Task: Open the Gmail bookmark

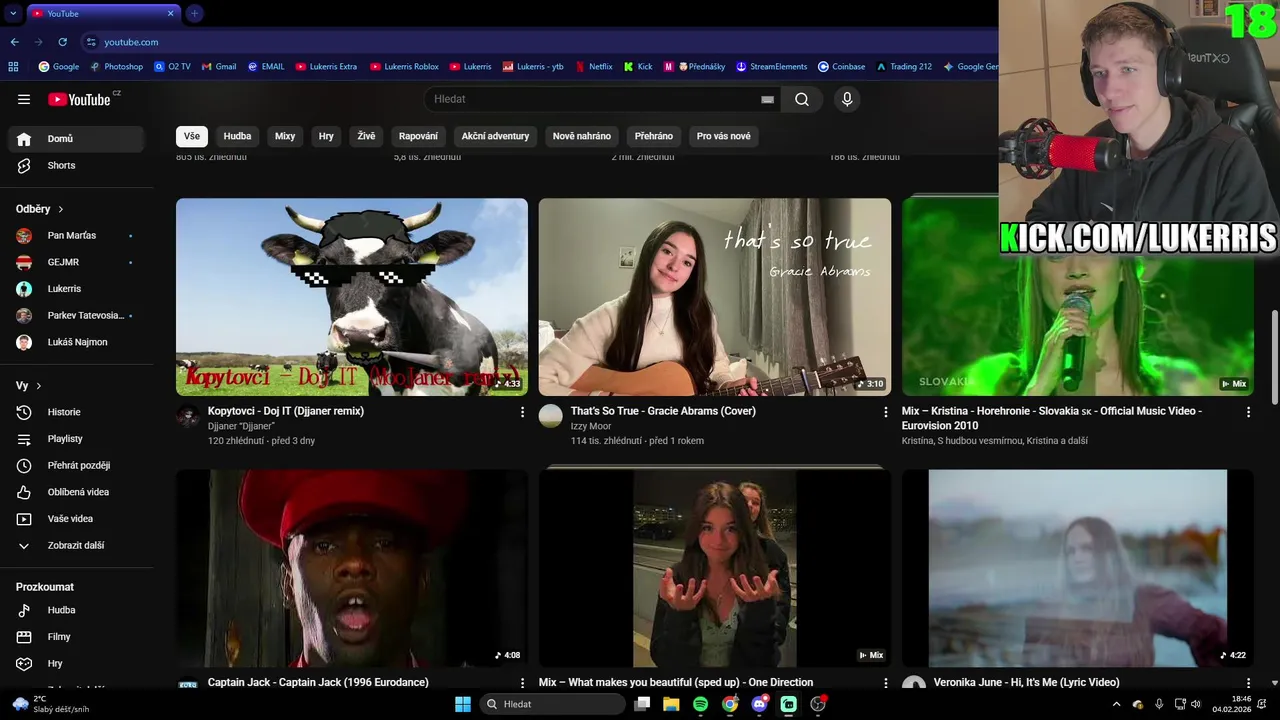Action: (x=219, y=67)
